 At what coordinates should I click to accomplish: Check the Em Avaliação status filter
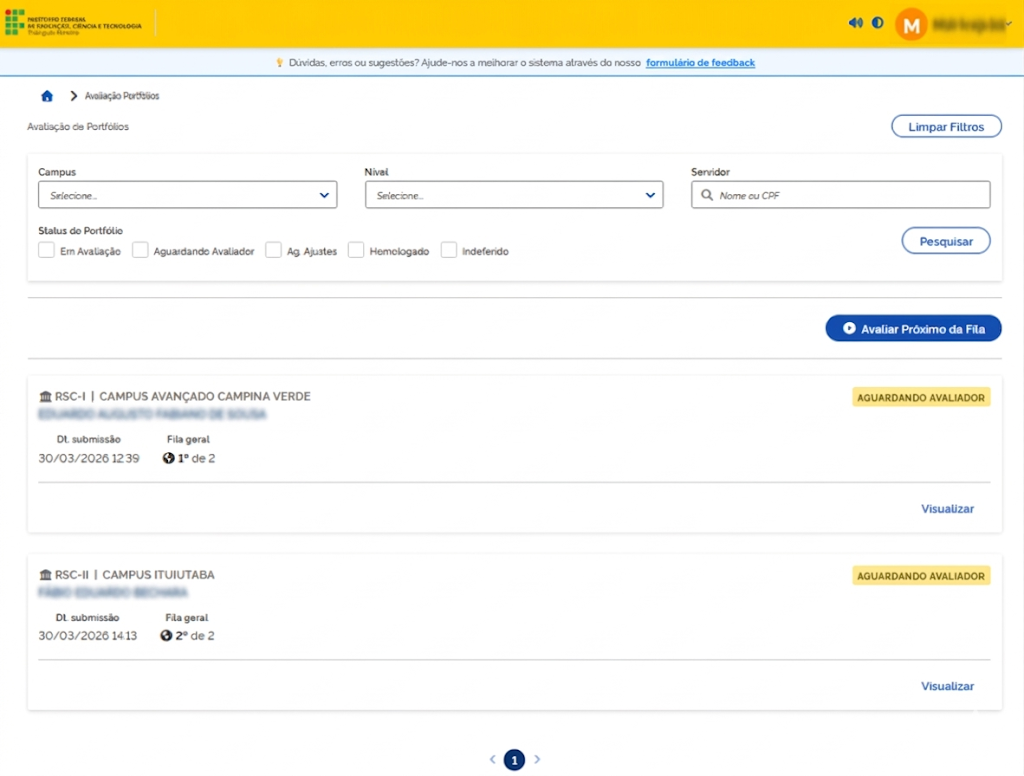point(46,251)
